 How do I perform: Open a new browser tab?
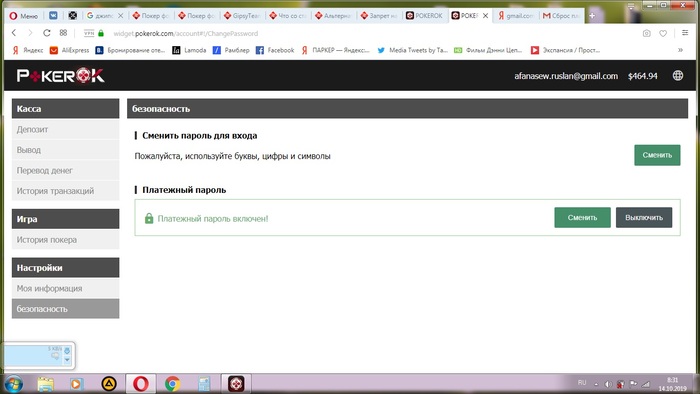coord(592,16)
